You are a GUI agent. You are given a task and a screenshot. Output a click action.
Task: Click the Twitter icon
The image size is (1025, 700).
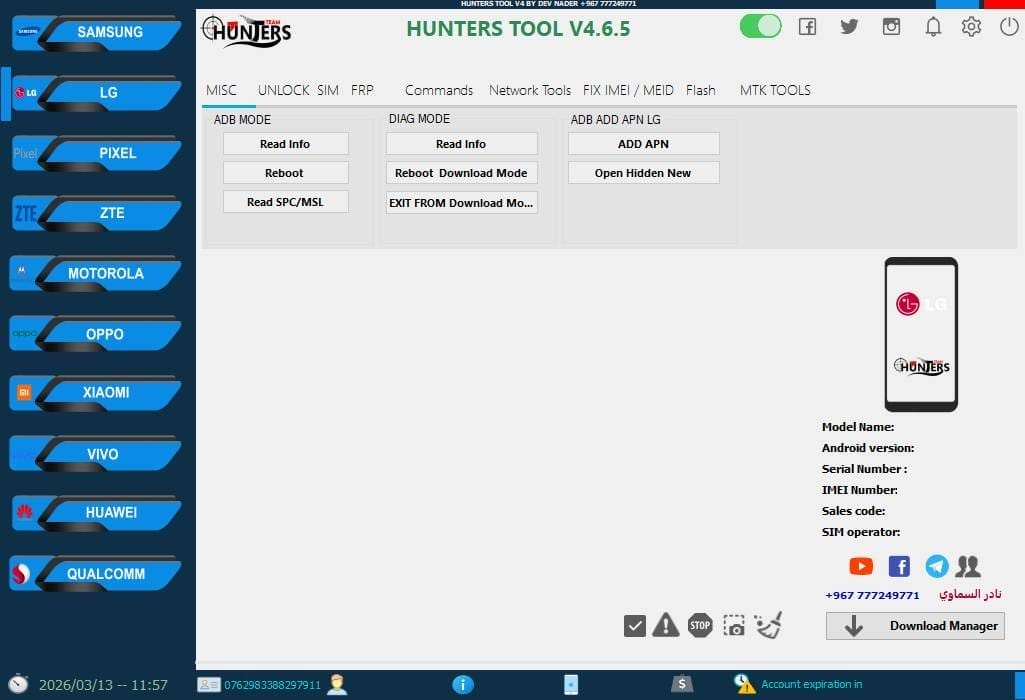point(849,27)
